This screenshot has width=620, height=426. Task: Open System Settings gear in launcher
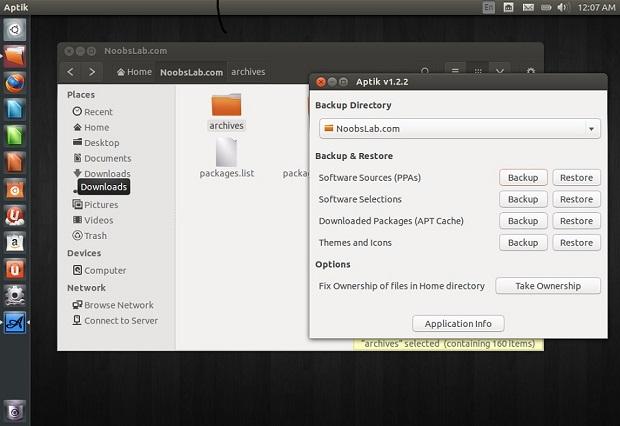[15, 296]
